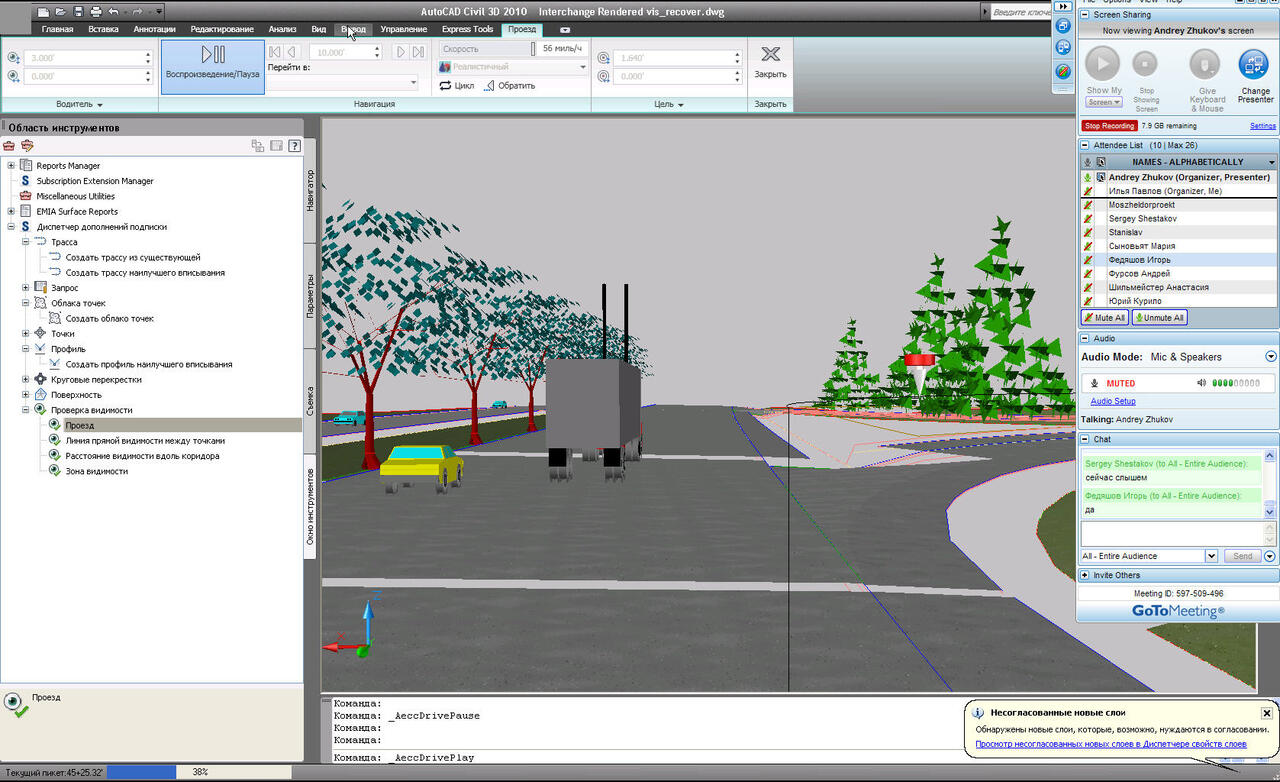Open the Главная ribbon tab

[57, 29]
